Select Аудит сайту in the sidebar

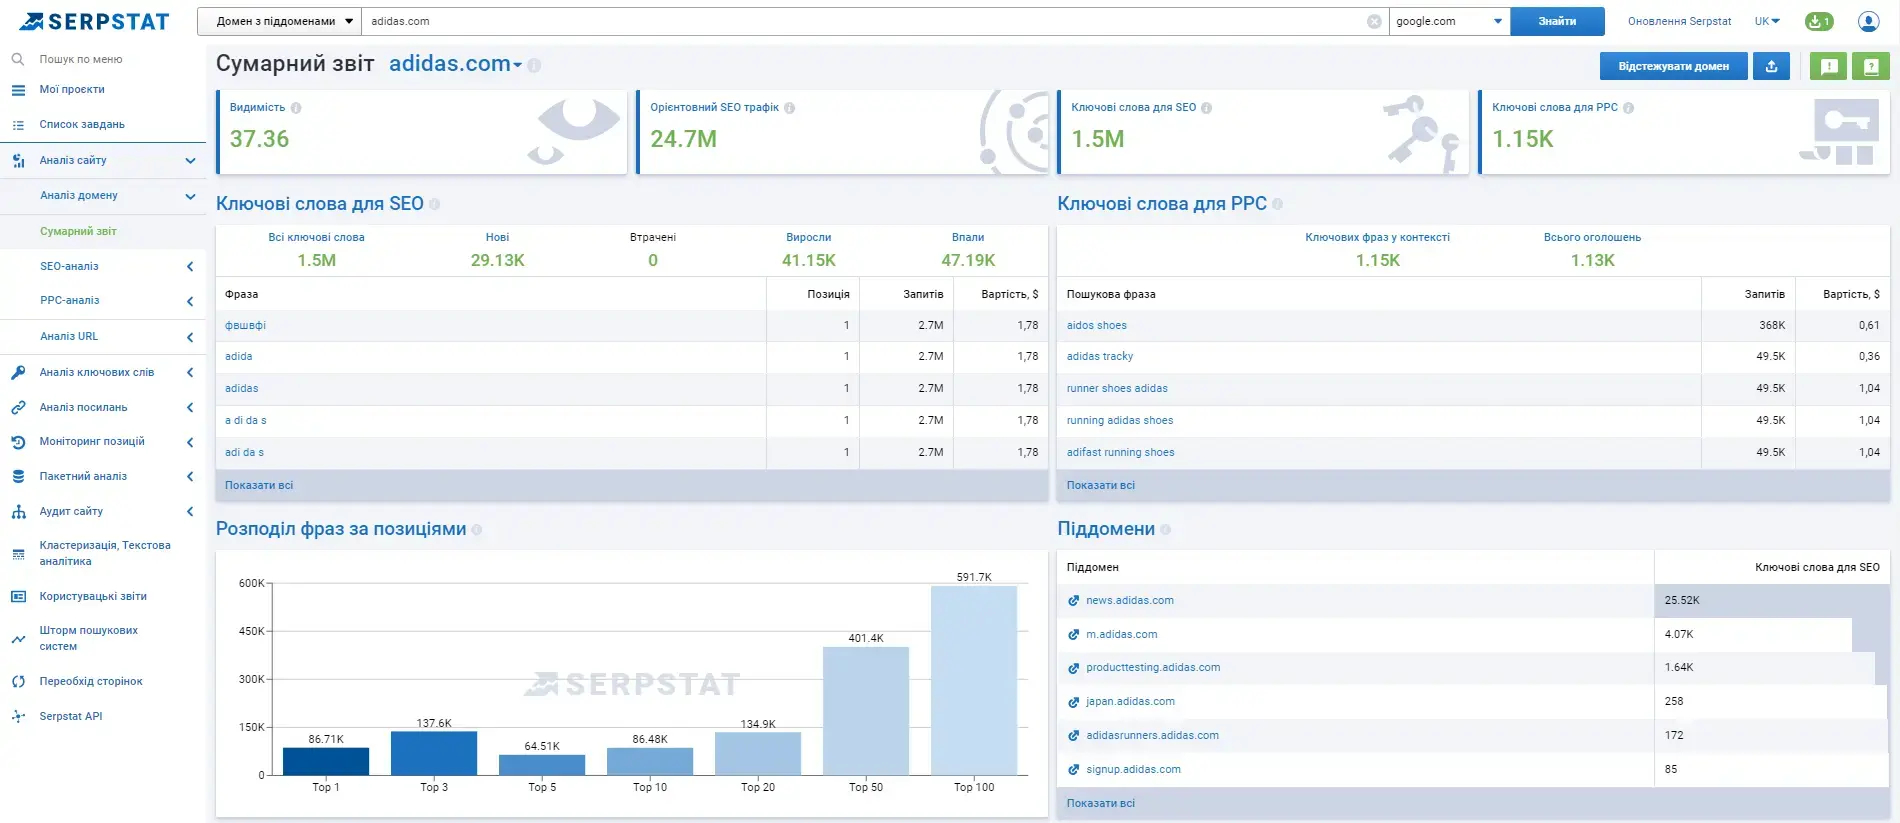point(71,511)
